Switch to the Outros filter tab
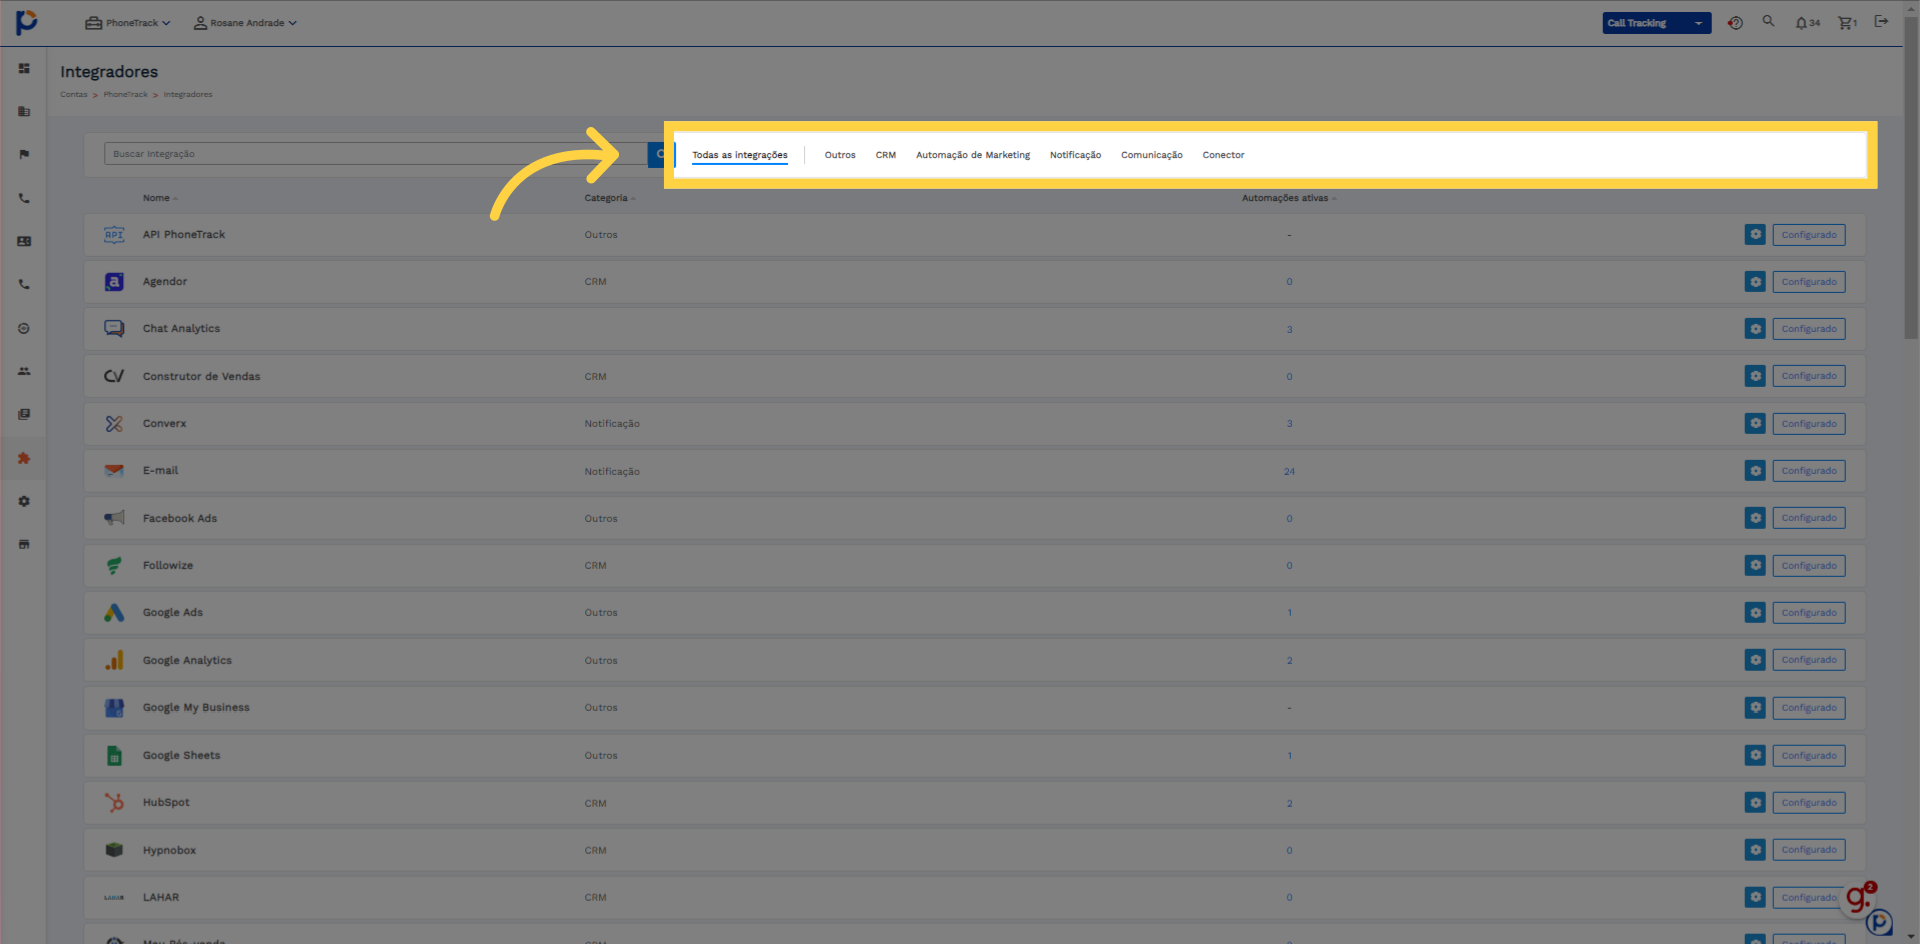Image resolution: width=1920 pixels, height=944 pixels. (840, 155)
